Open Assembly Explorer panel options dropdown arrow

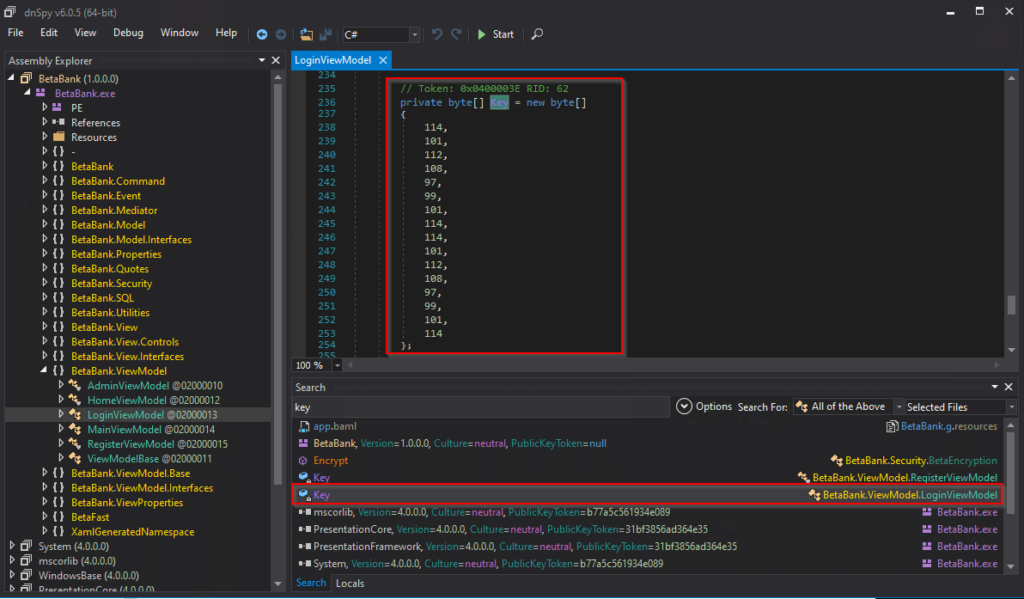pyautogui.click(x=262, y=60)
